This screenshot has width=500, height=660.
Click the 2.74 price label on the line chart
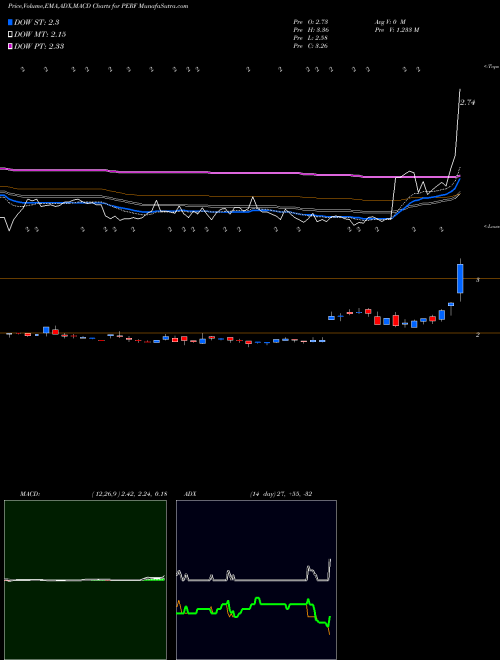click(468, 102)
